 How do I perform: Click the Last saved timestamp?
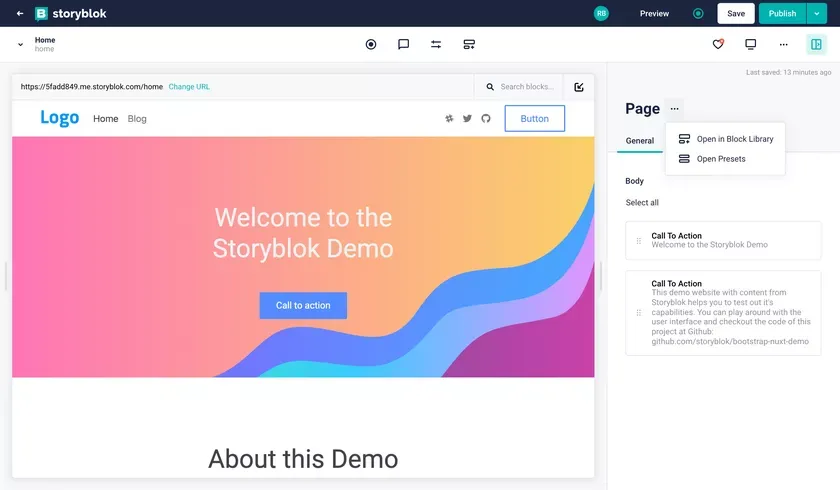(x=789, y=72)
